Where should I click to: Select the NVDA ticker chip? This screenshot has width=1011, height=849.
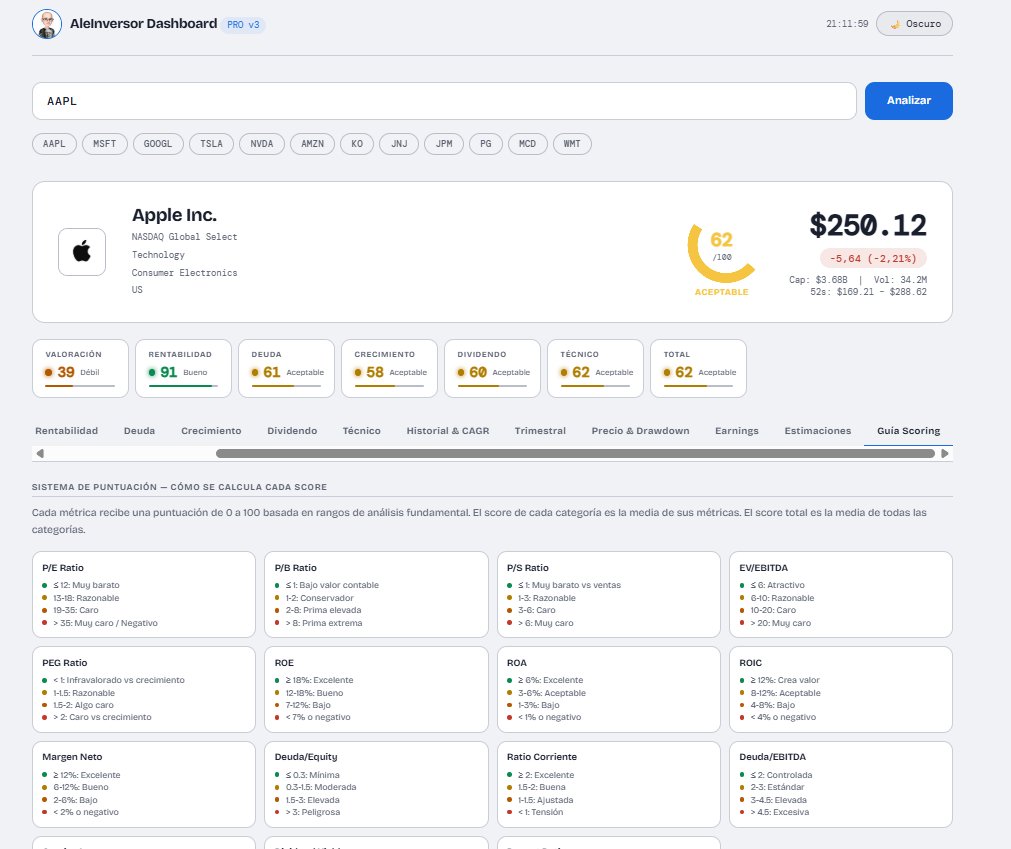pyautogui.click(x=262, y=144)
